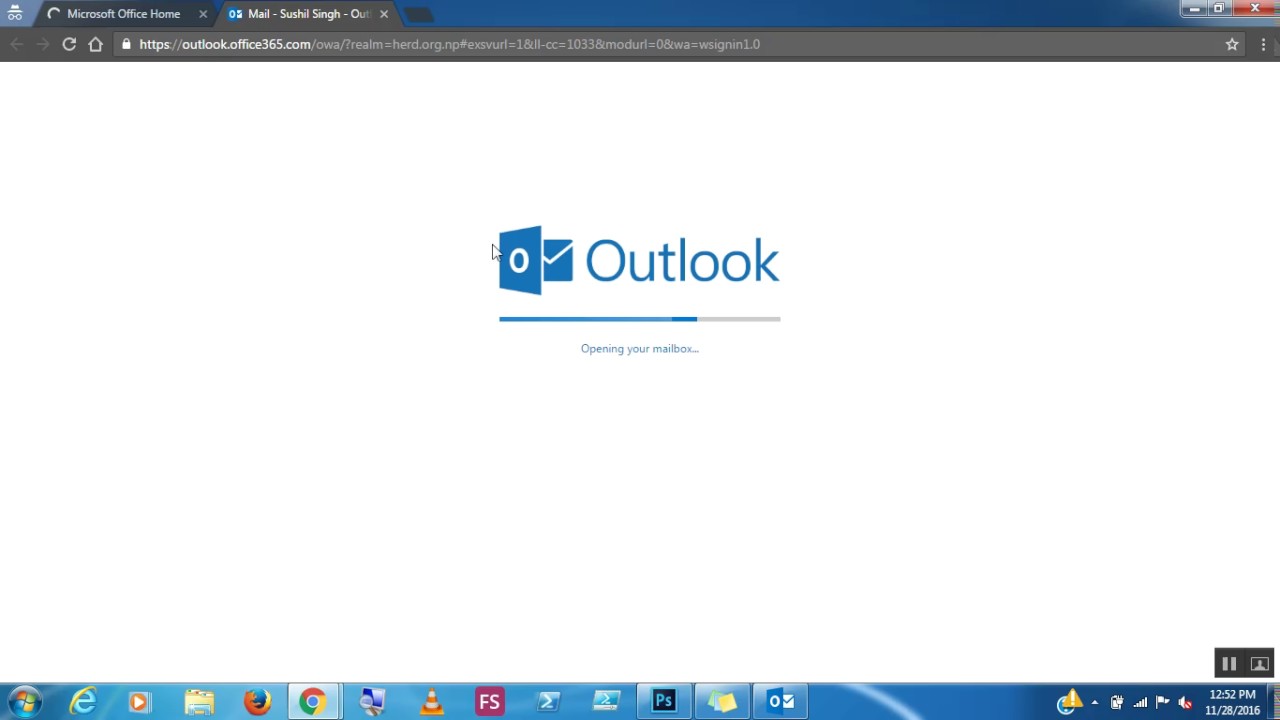The width and height of the screenshot is (1280, 720).
Task: Click the incognito icon in the title bar
Action: [15, 13]
